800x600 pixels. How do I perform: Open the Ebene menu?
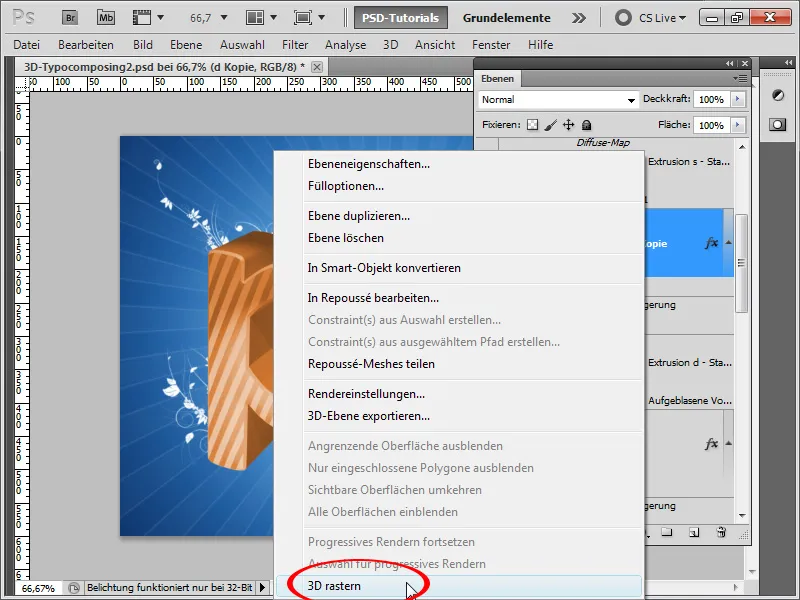(x=186, y=45)
